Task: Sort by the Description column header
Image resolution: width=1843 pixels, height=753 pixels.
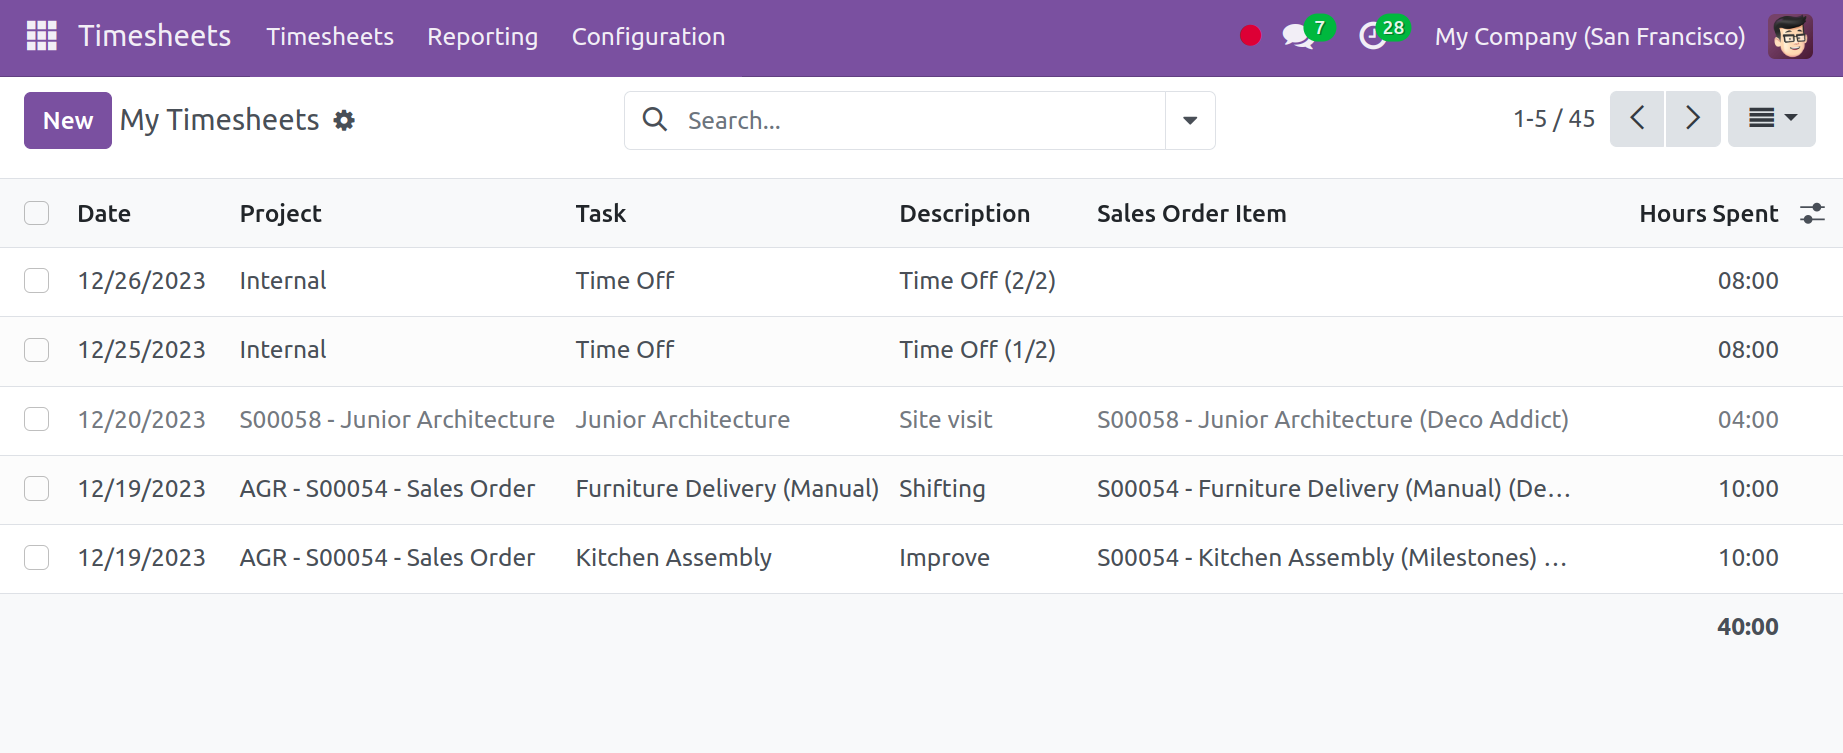Action: 965,213
